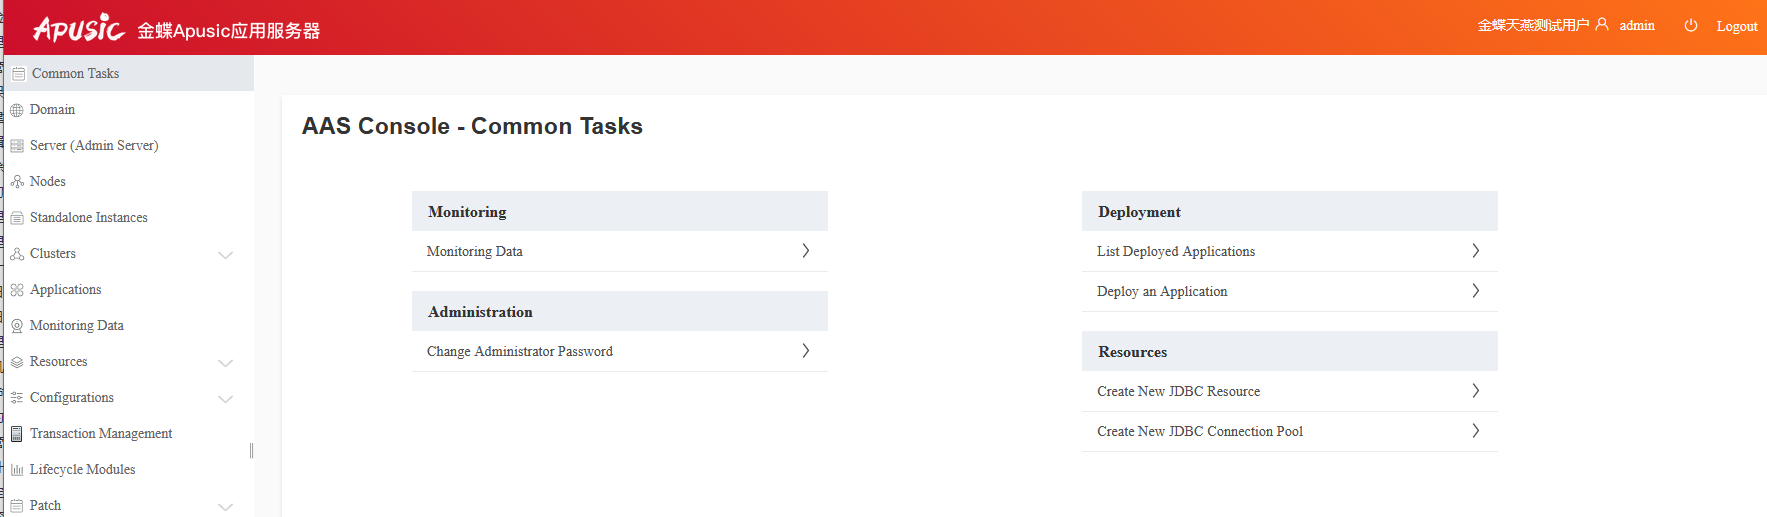Viewport: 1767px width, 517px height.
Task: Click the admin user profile icon
Action: pyautogui.click(x=1602, y=25)
